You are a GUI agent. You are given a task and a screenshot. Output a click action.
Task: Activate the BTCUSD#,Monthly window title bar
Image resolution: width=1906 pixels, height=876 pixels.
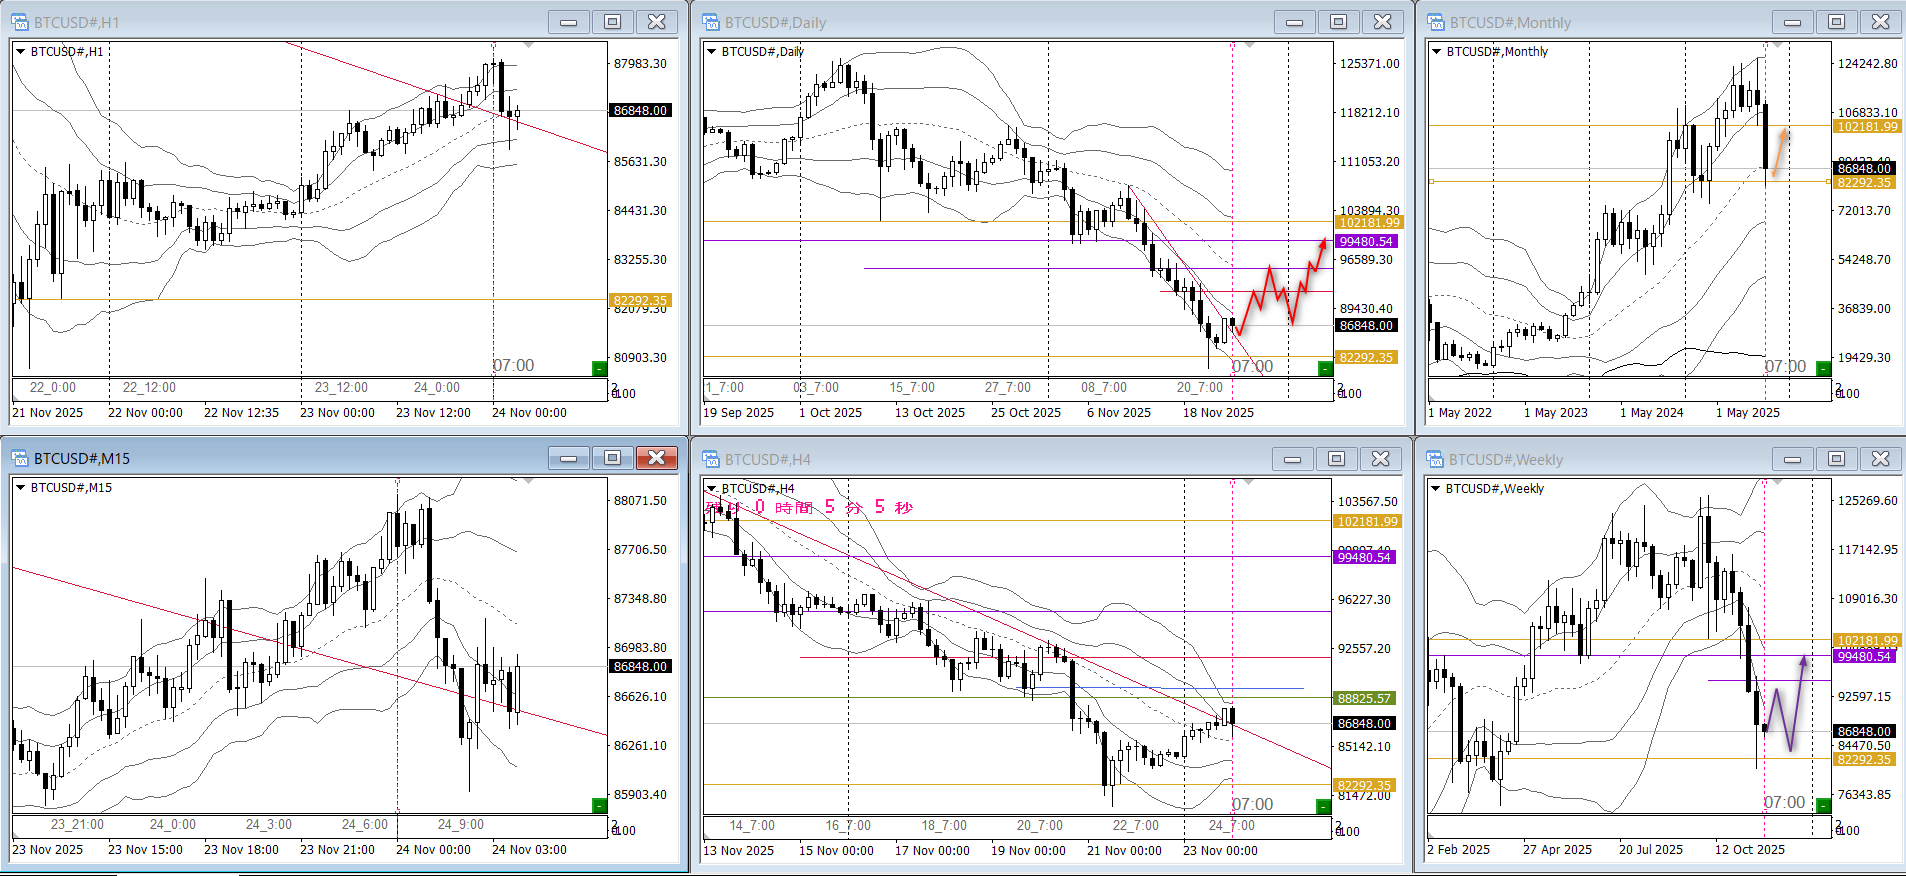pos(1600,22)
